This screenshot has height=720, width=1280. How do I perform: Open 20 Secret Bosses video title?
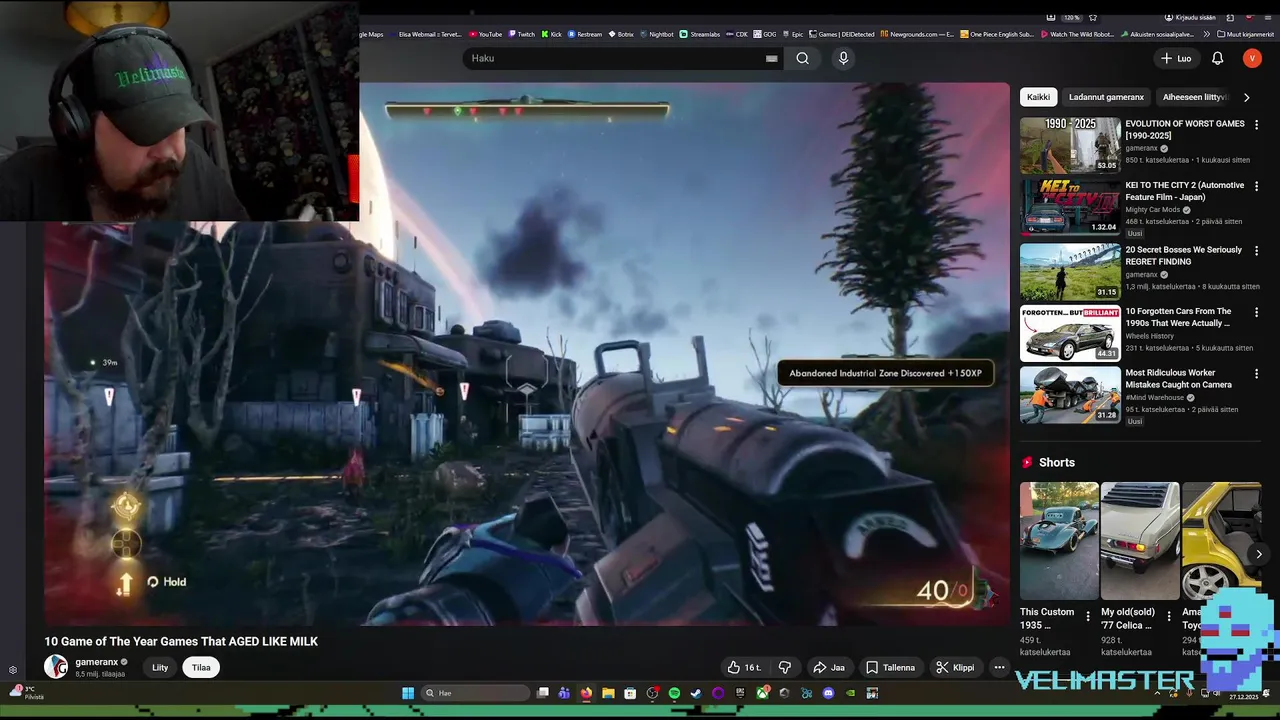[1183, 256]
